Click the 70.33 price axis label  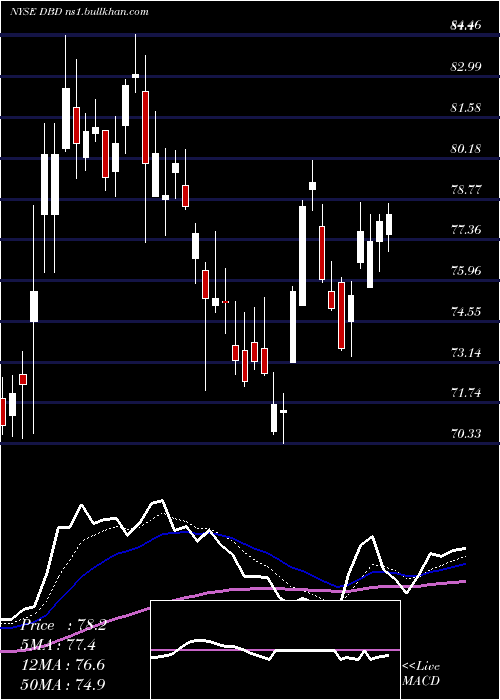coord(466,433)
